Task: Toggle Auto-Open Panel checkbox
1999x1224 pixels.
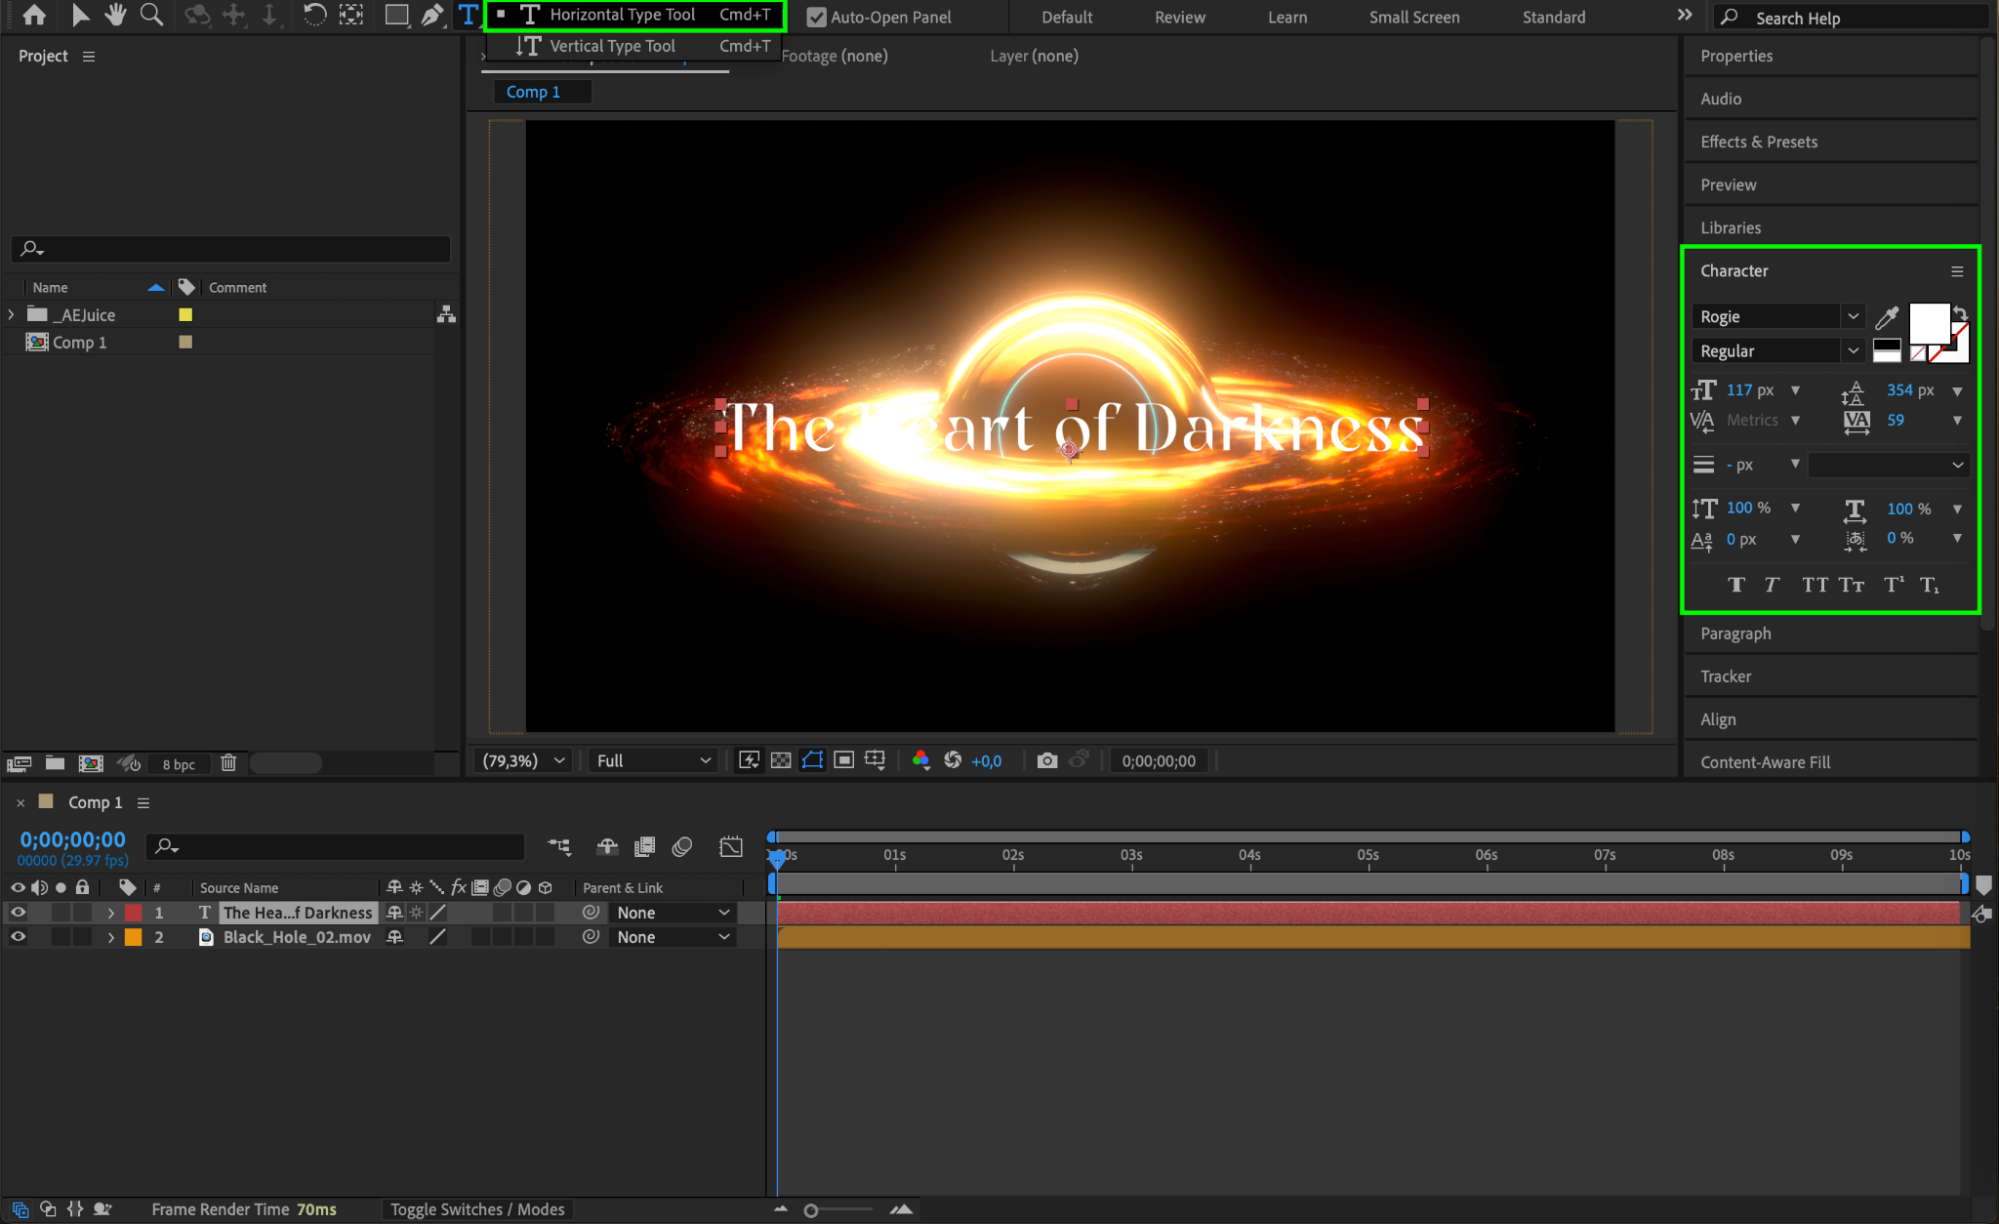Action: (x=817, y=17)
